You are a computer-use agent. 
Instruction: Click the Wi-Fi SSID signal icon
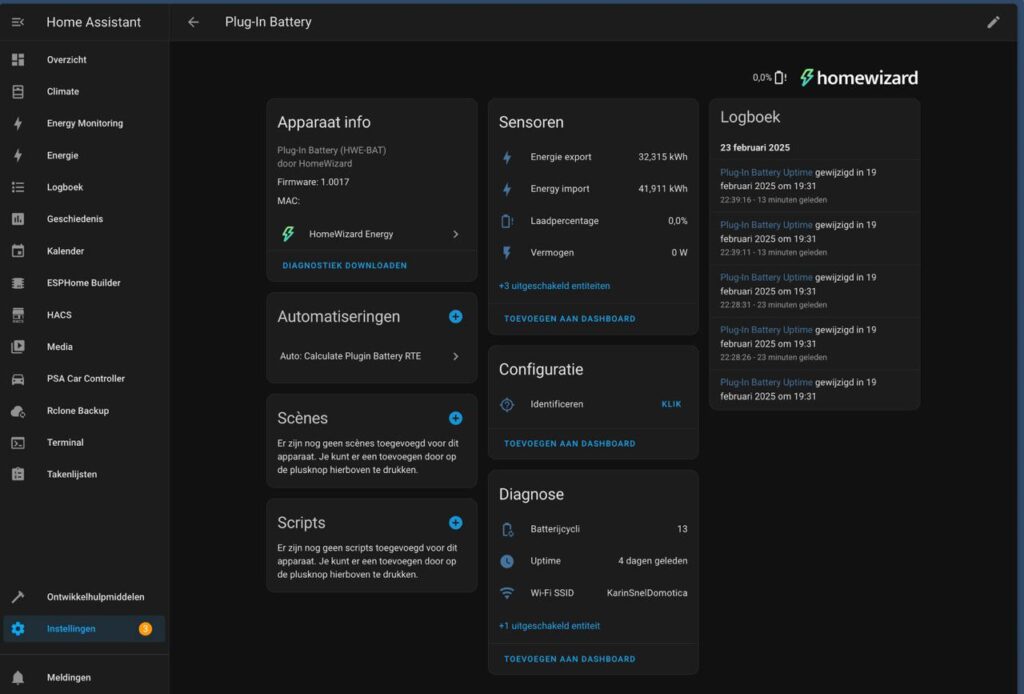[x=507, y=593]
